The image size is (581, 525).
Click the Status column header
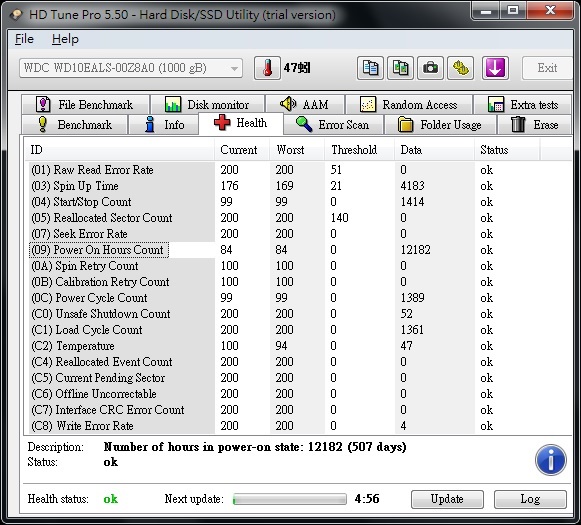click(507, 150)
